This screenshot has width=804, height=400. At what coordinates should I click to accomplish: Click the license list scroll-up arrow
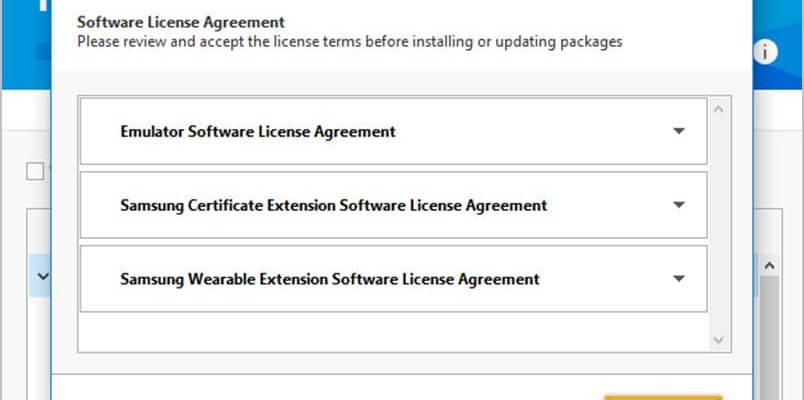[719, 109]
